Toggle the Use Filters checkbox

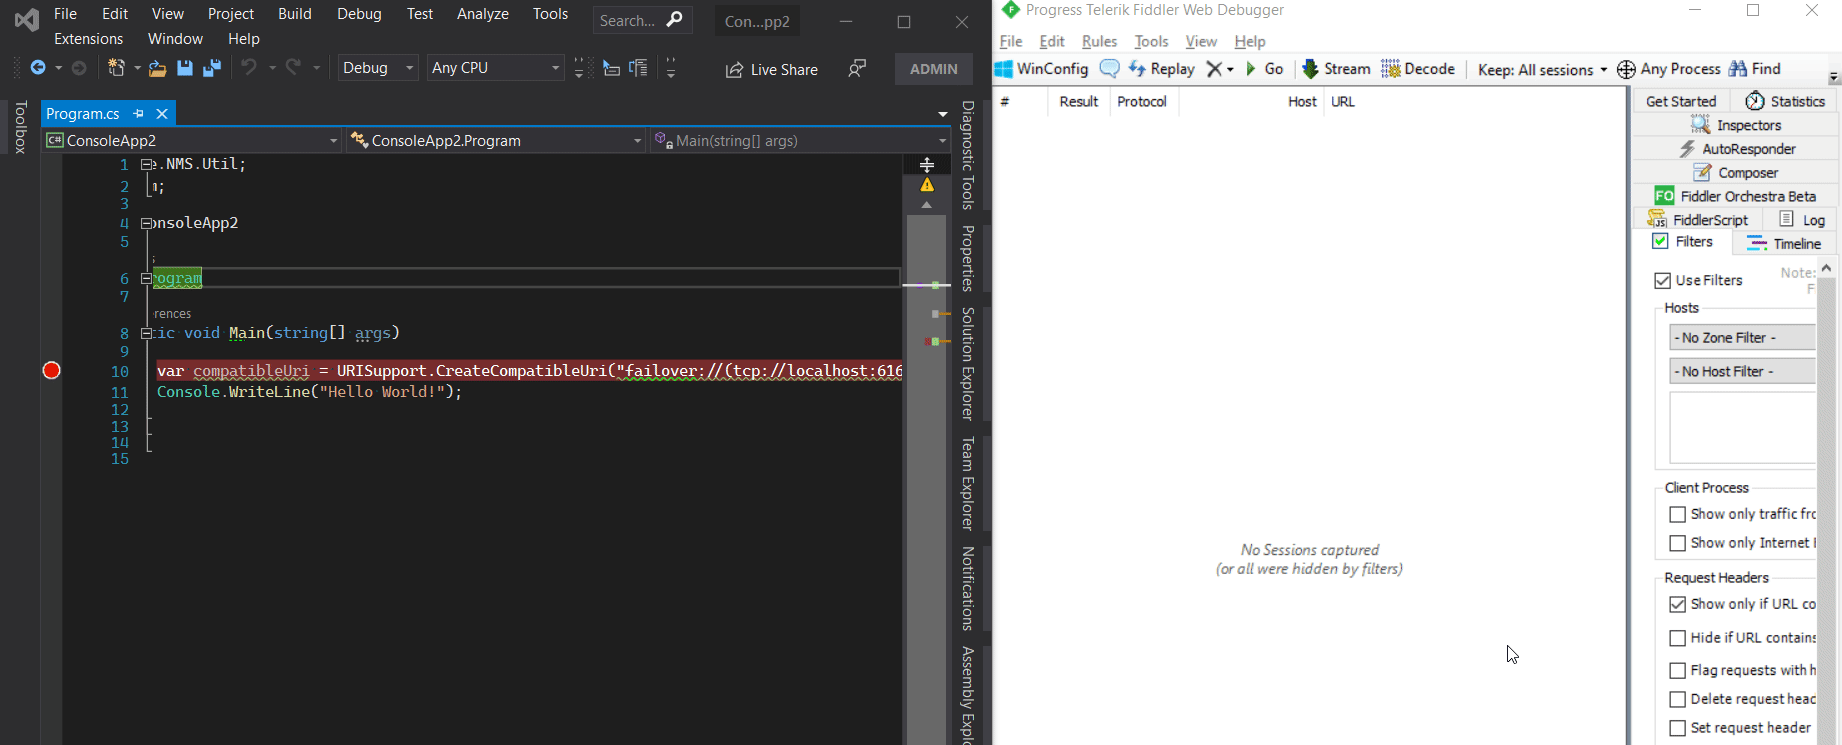pyautogui.click(x=1662, y=281)
